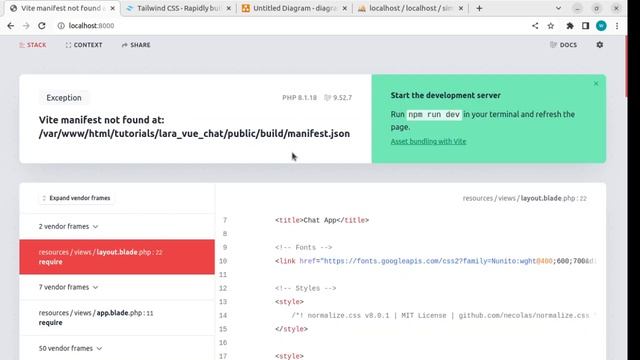Click the normalize.css comment code line
The width and height of the screenshot is (640, 360).
[x=443, y=316]
